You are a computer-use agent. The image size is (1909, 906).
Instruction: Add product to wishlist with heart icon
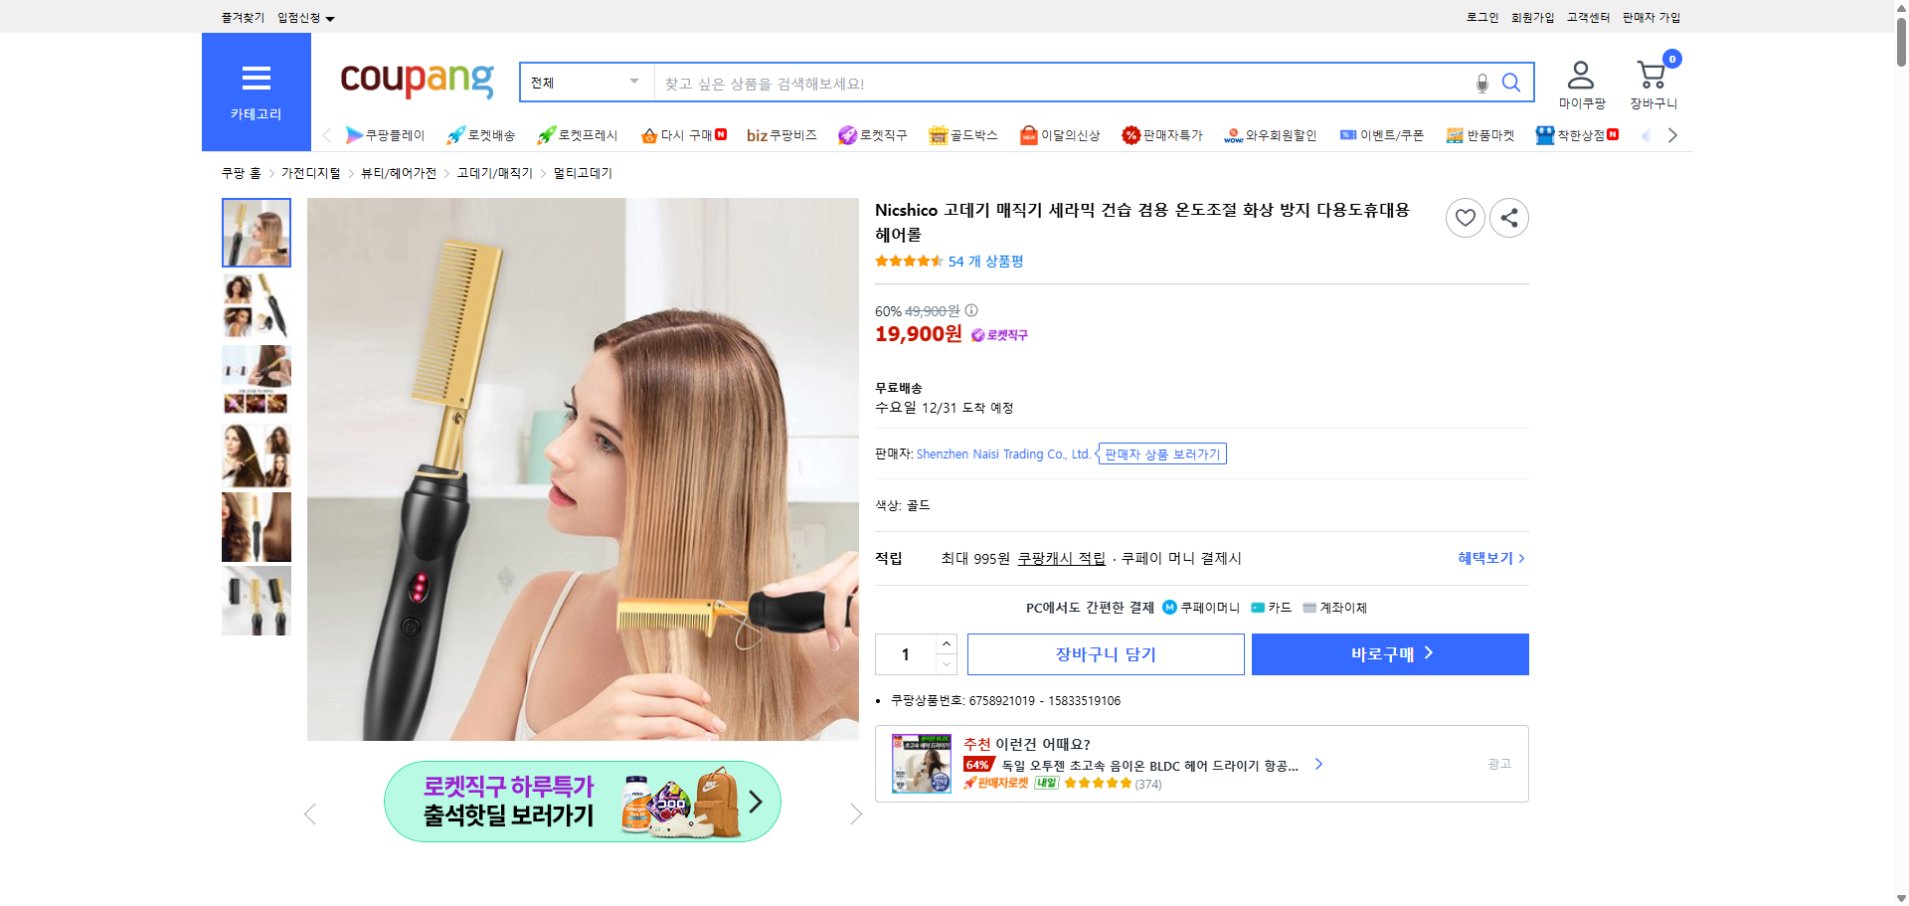pyautogui.click(x=1465, y=217)
